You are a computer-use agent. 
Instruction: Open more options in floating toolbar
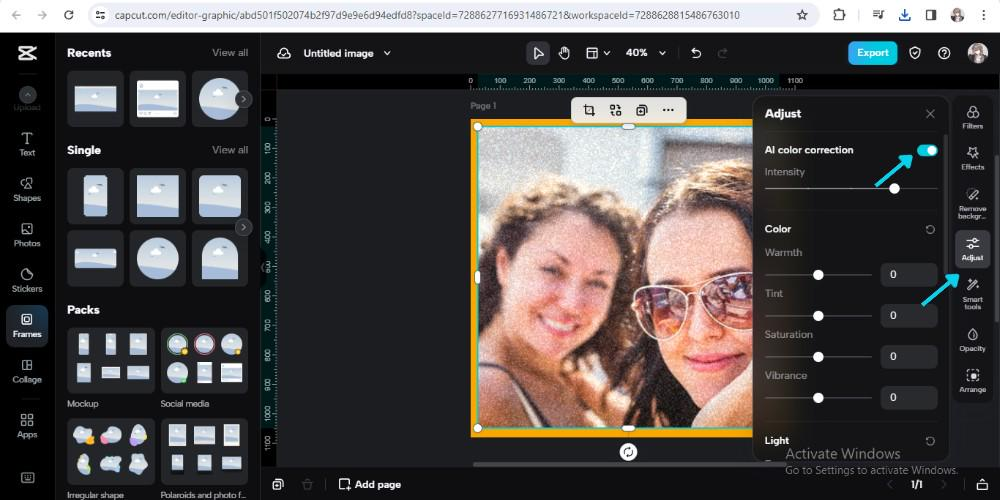(x=668, y=110)
